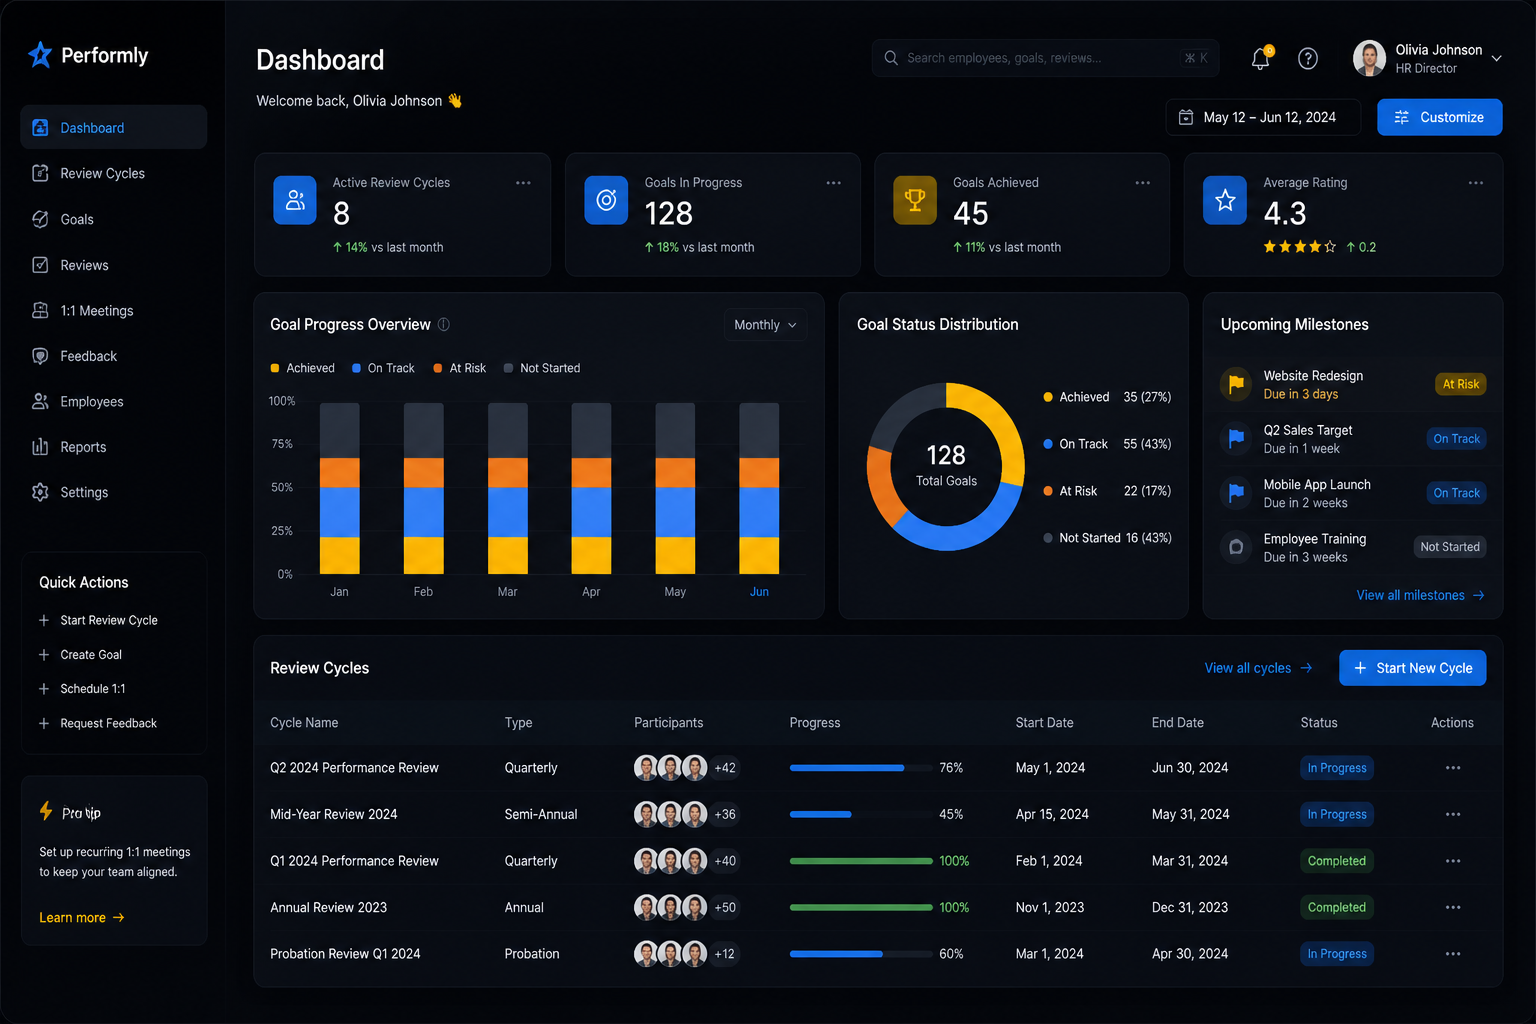Click Request Feedback quick action
The image size is (1536, 1024).
(x=98, y=723)
